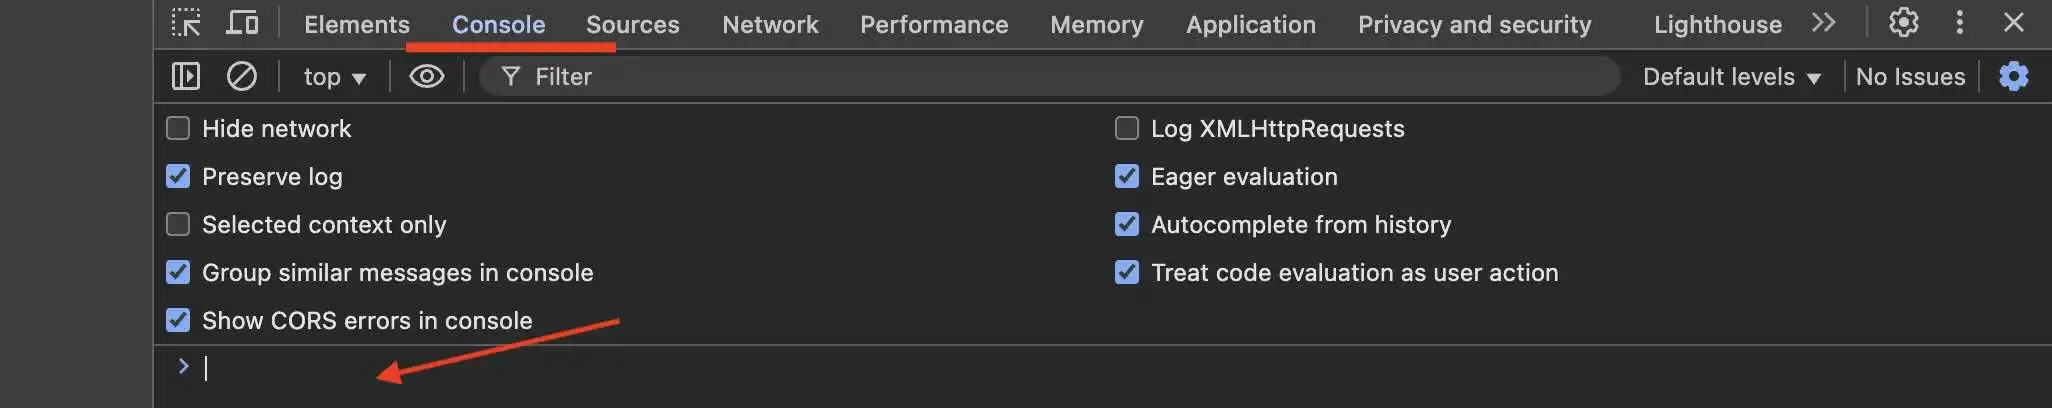The width and height of the screenshot is (2052, 408).
Task: Toggle the device toolbar icon
Action: pos(241,23)
